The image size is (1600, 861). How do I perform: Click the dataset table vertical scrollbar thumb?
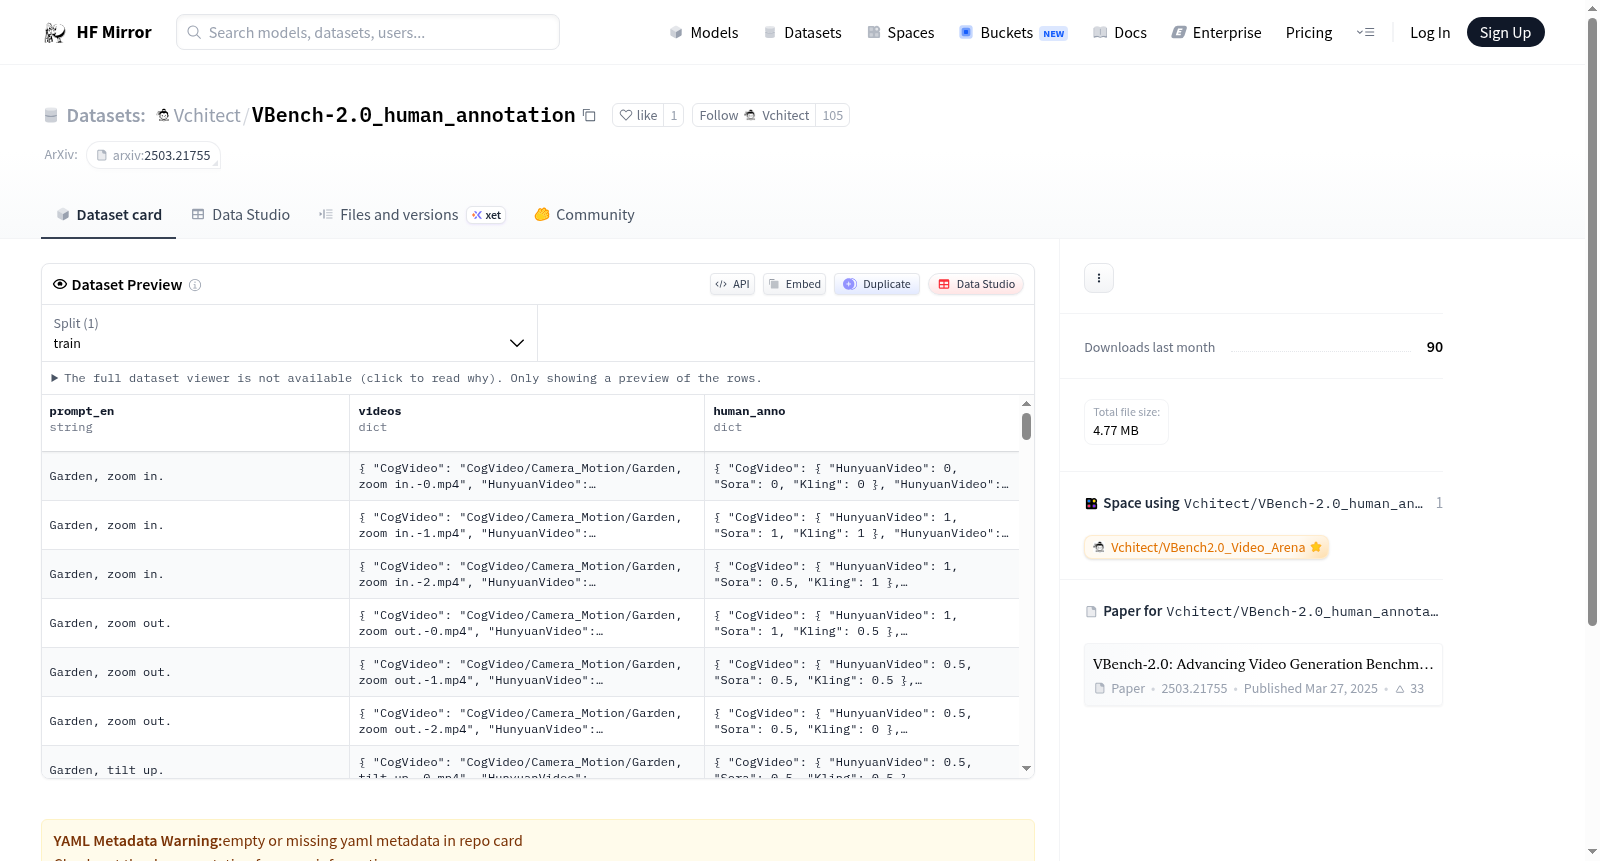point(1026,426)
